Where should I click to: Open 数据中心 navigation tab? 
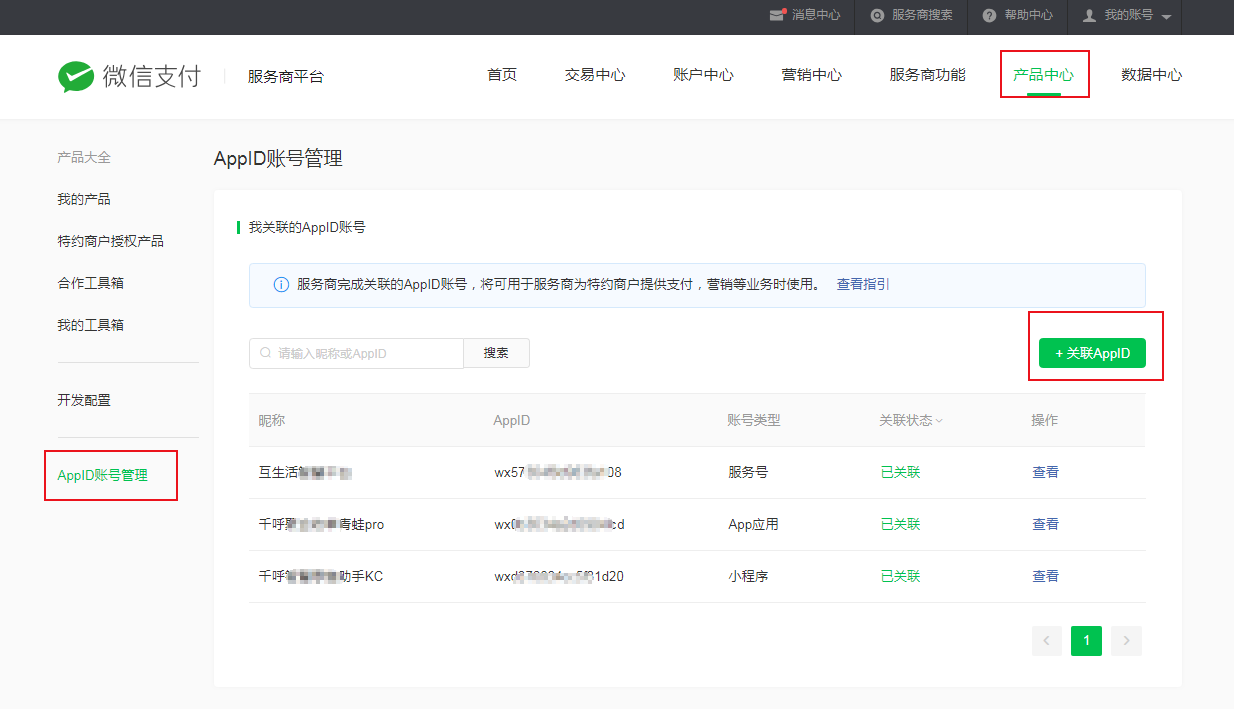1151,75
